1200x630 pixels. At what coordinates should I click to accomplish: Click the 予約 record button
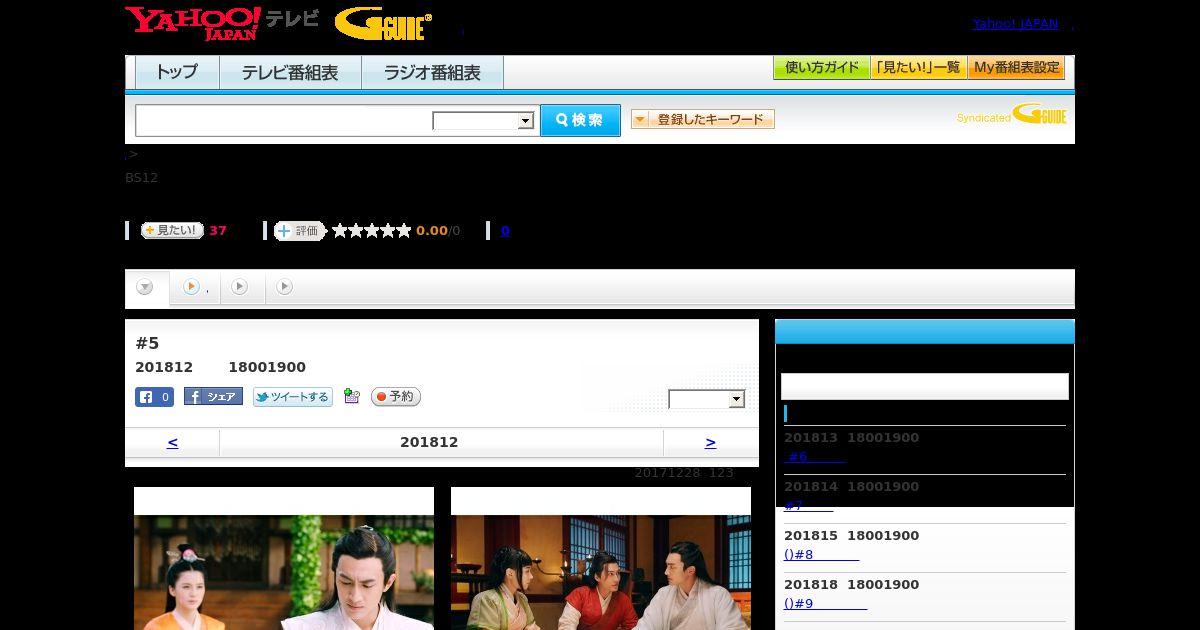pyautogui.click(x=396, y=397)
